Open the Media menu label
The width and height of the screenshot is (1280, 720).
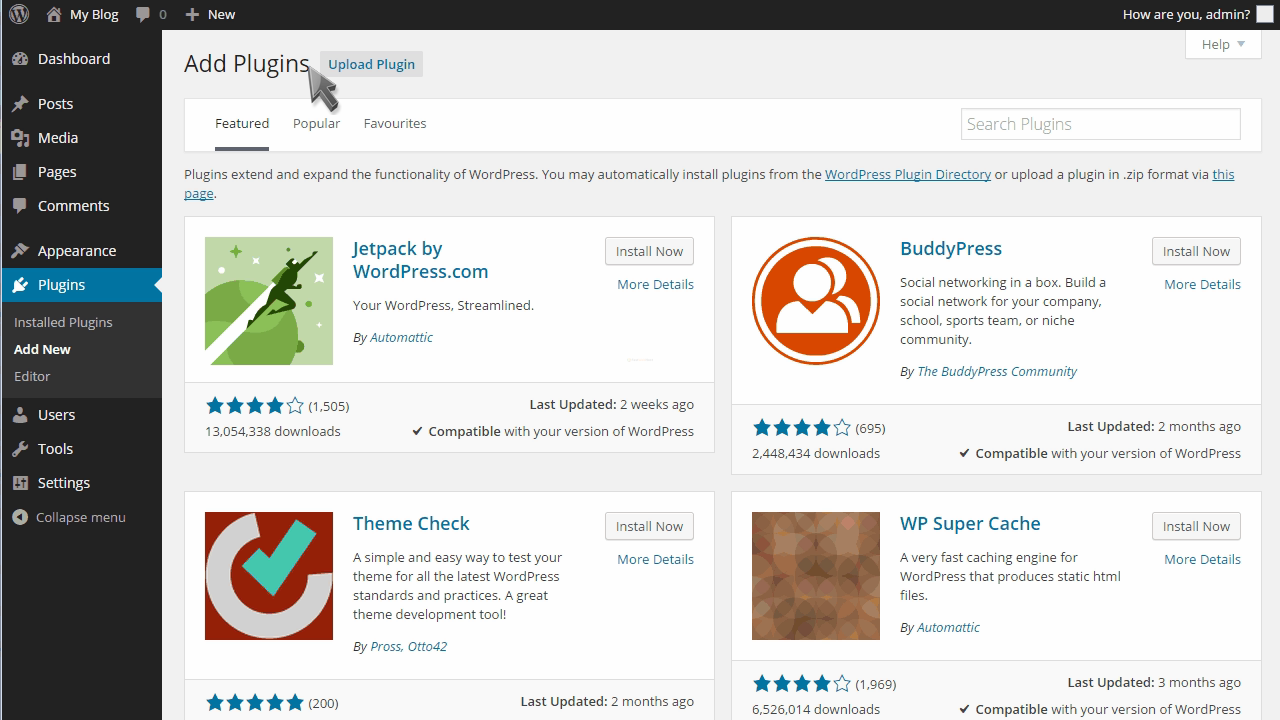point(58,138)
